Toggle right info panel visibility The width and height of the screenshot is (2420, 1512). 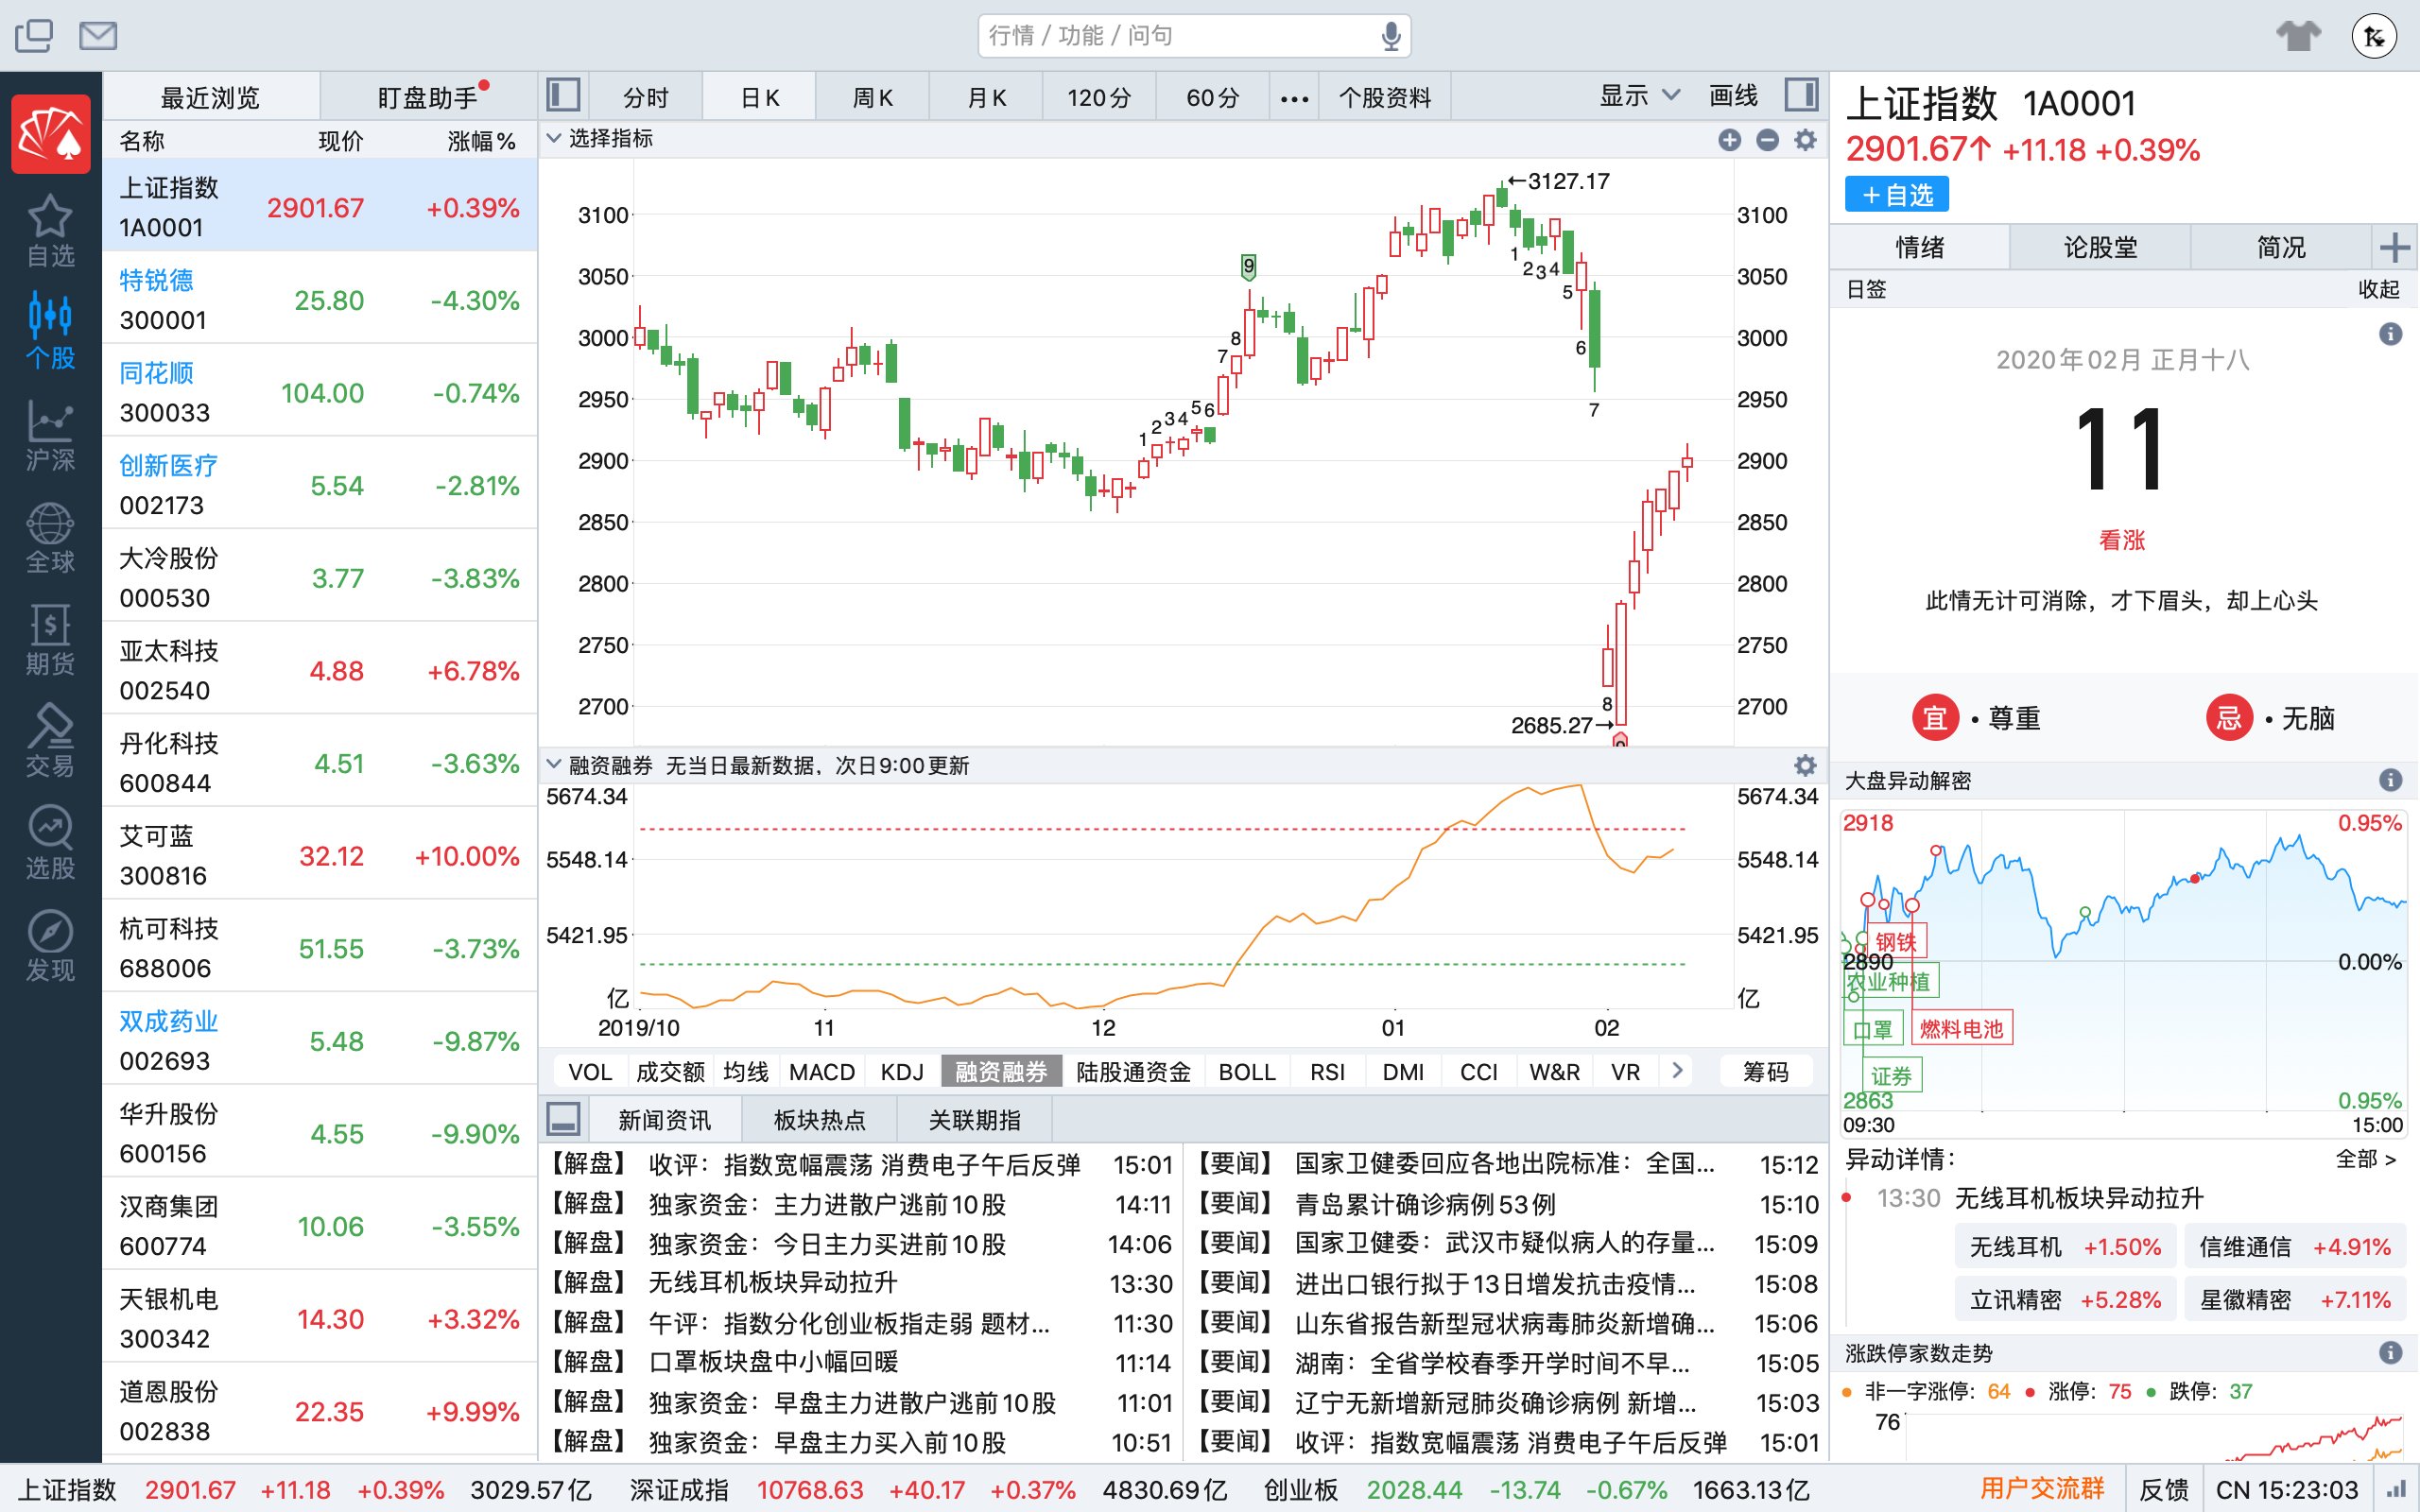[x=1802, y=96]
